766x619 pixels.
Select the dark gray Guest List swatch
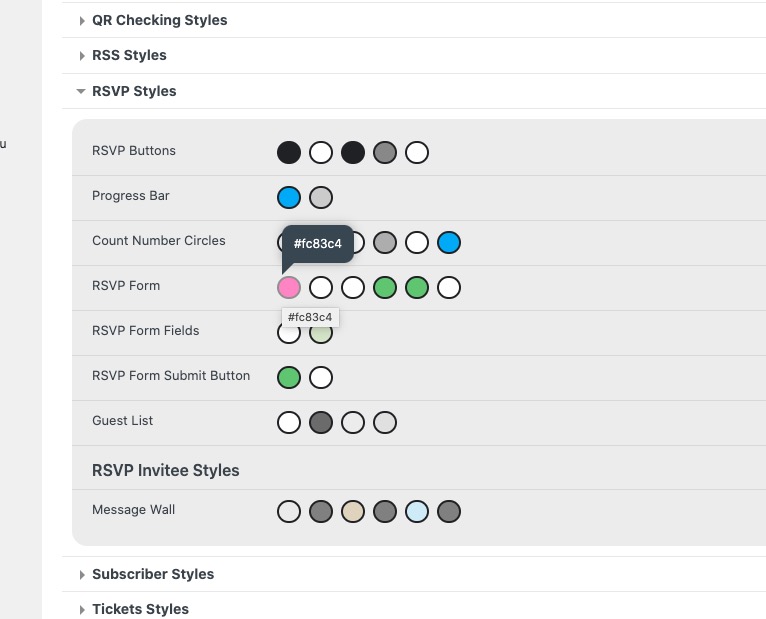pyautogui.click(x=321, y=423)
